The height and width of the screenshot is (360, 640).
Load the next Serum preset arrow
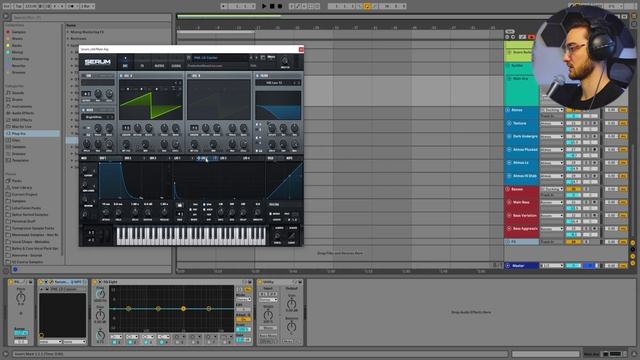[x=256, y=58]
